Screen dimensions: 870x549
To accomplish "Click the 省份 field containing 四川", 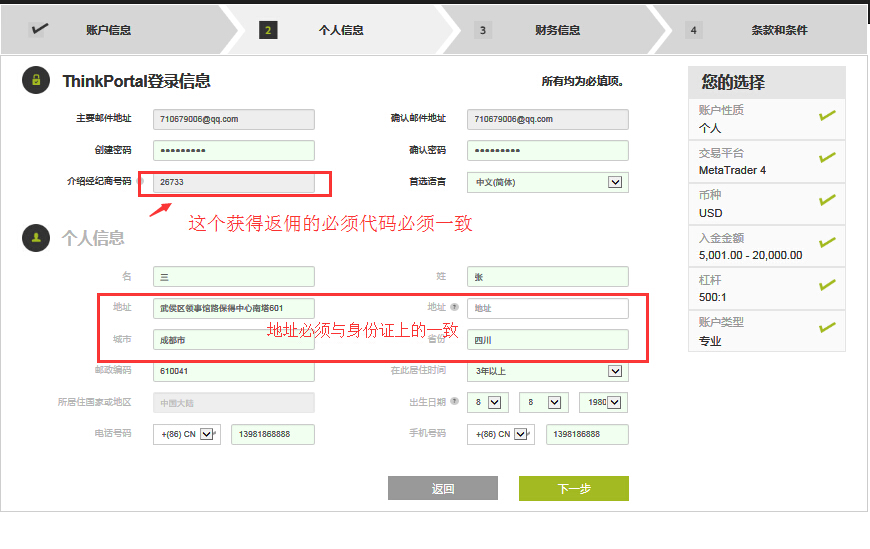I will (x=548, y=340).
